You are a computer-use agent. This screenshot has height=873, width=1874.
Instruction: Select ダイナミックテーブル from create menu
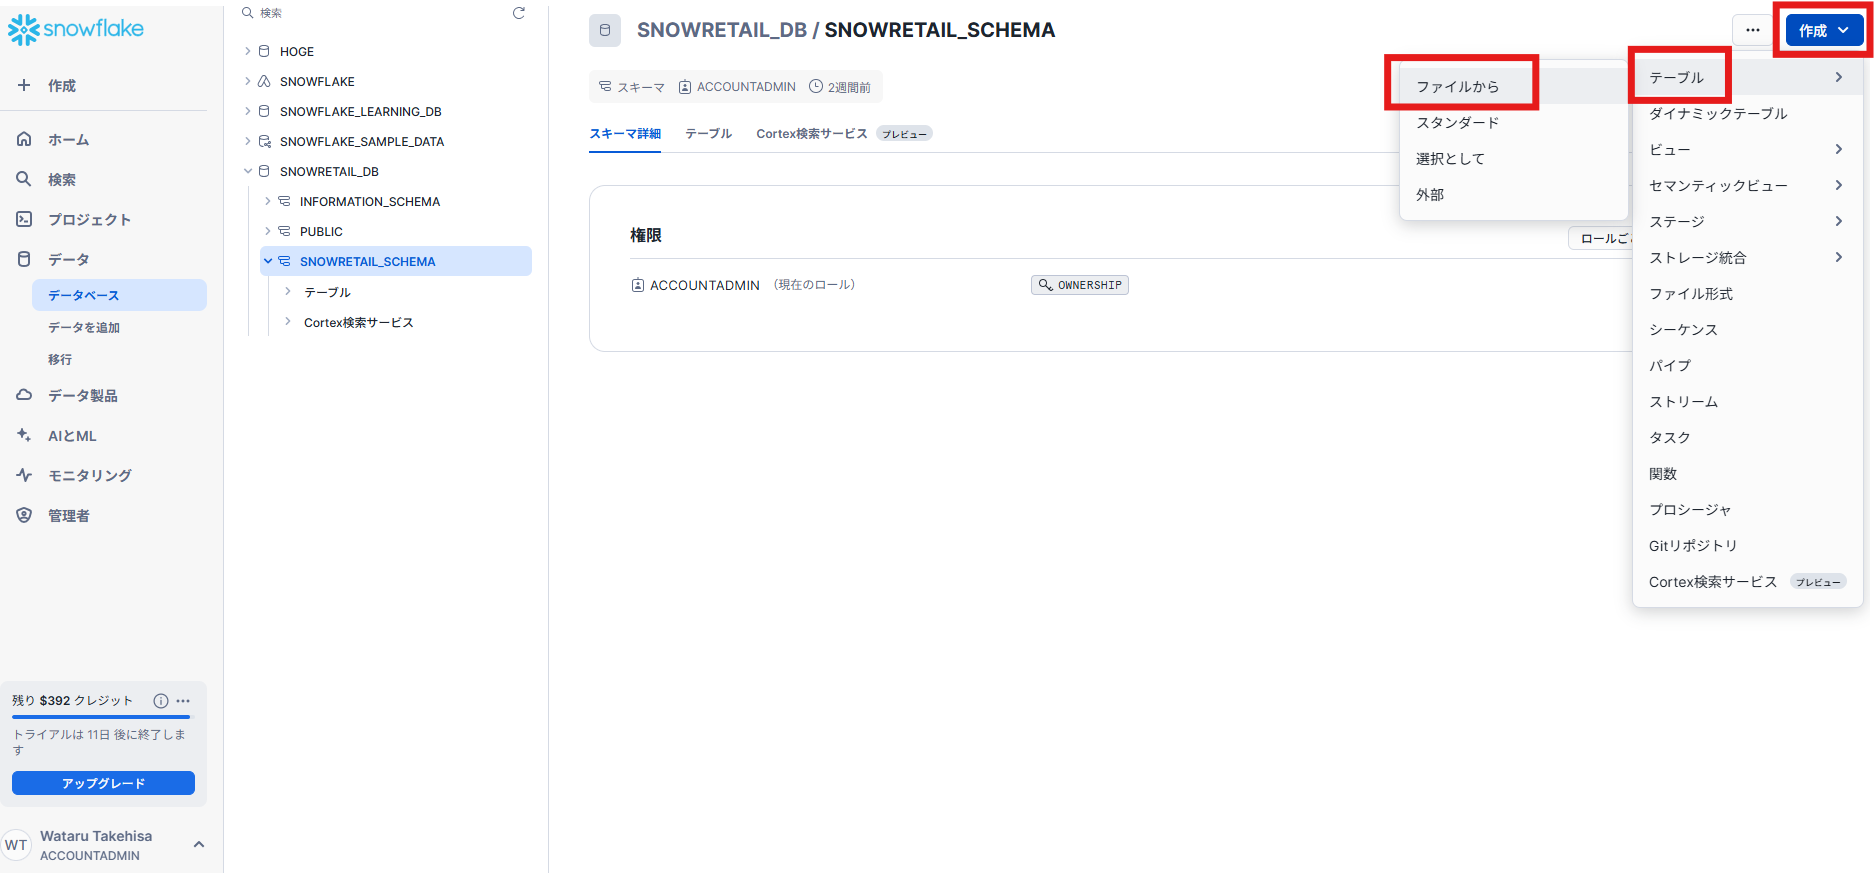[x=1747, y=113]
